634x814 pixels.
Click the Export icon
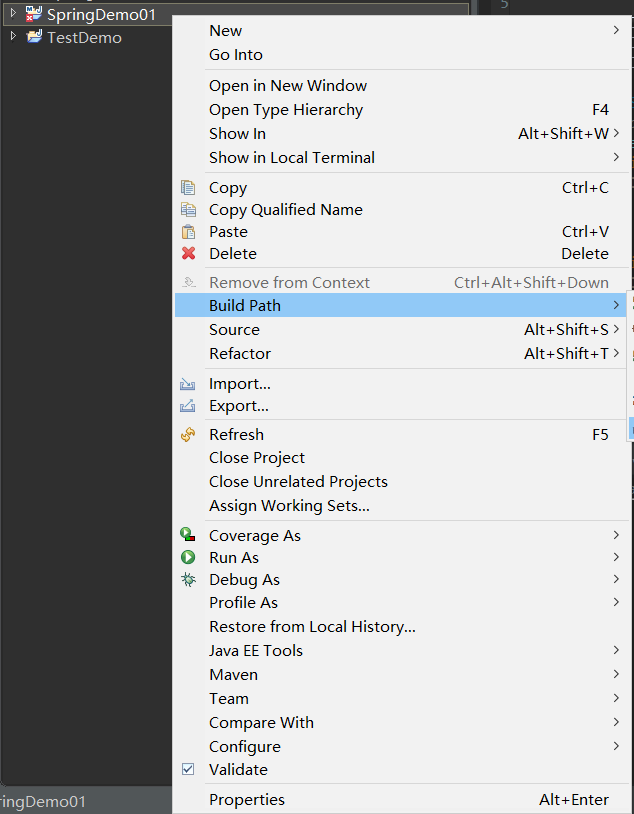coord(188,406)
